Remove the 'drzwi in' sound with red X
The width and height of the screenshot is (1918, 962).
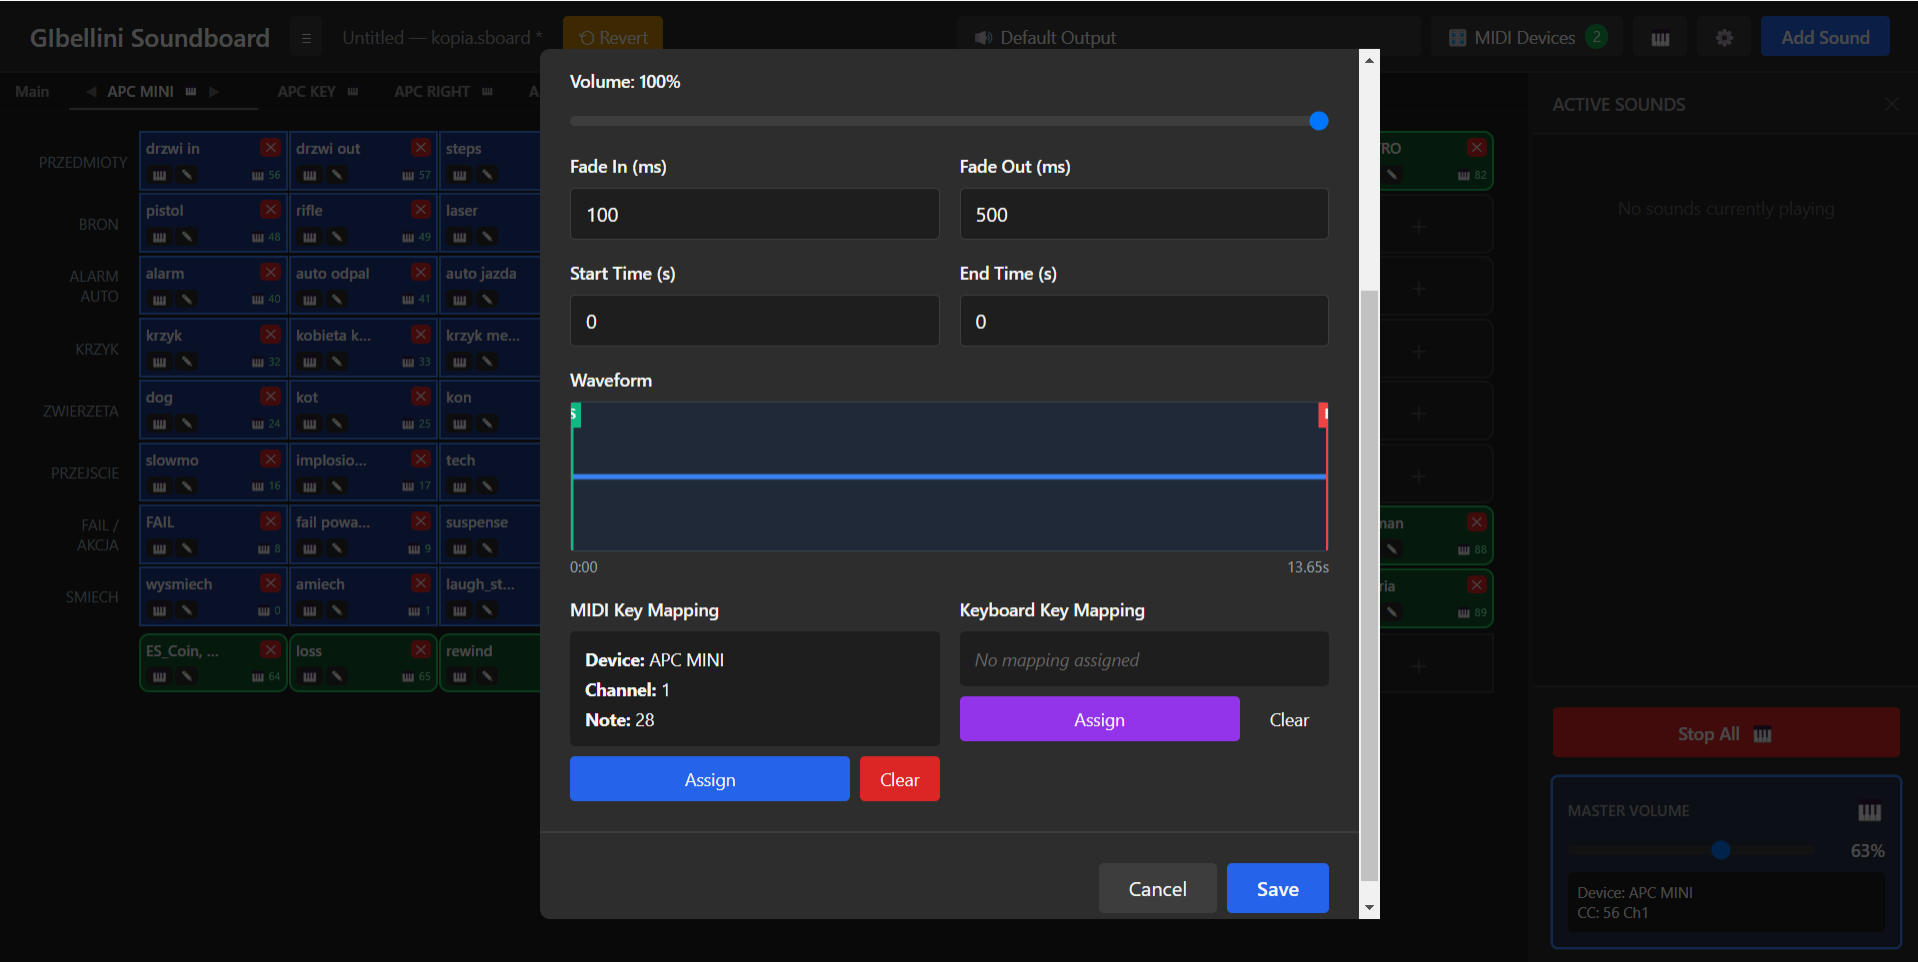[270, 148]
